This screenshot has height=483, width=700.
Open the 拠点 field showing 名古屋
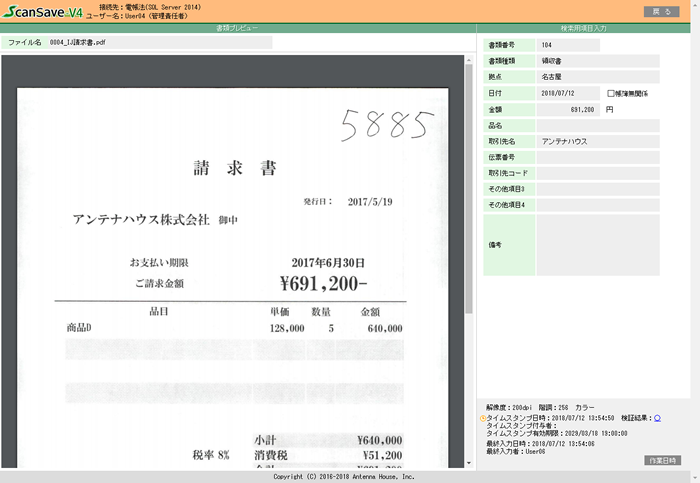click(597, 77)
